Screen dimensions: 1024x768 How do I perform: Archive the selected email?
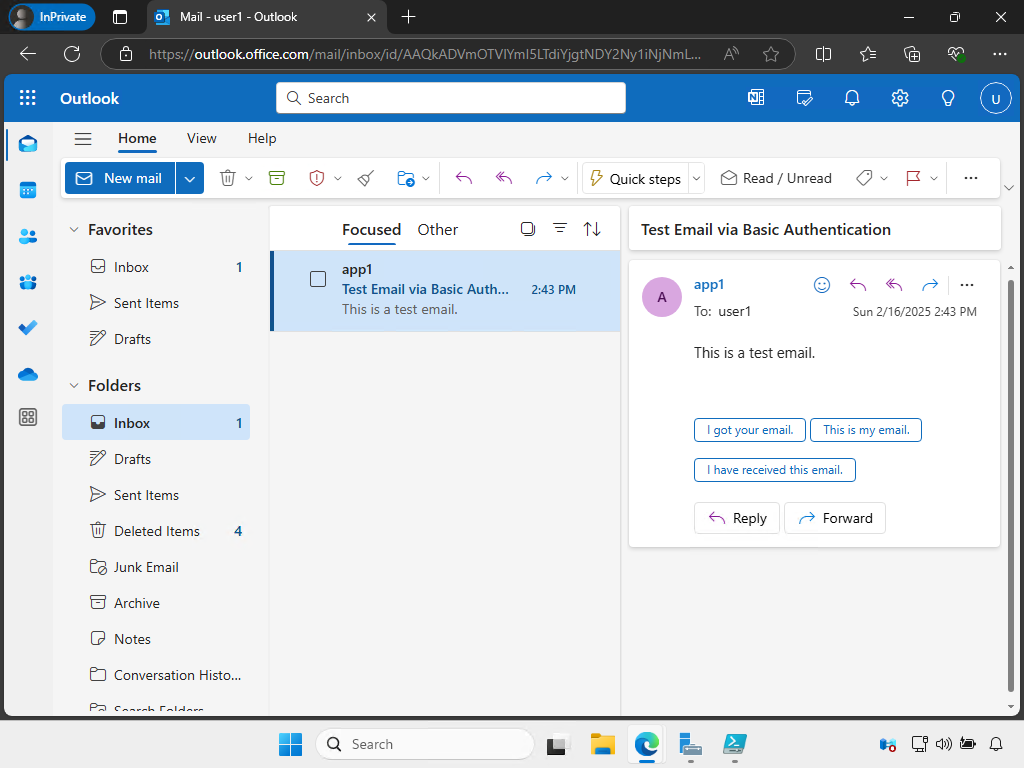click(x=277, y=178)
